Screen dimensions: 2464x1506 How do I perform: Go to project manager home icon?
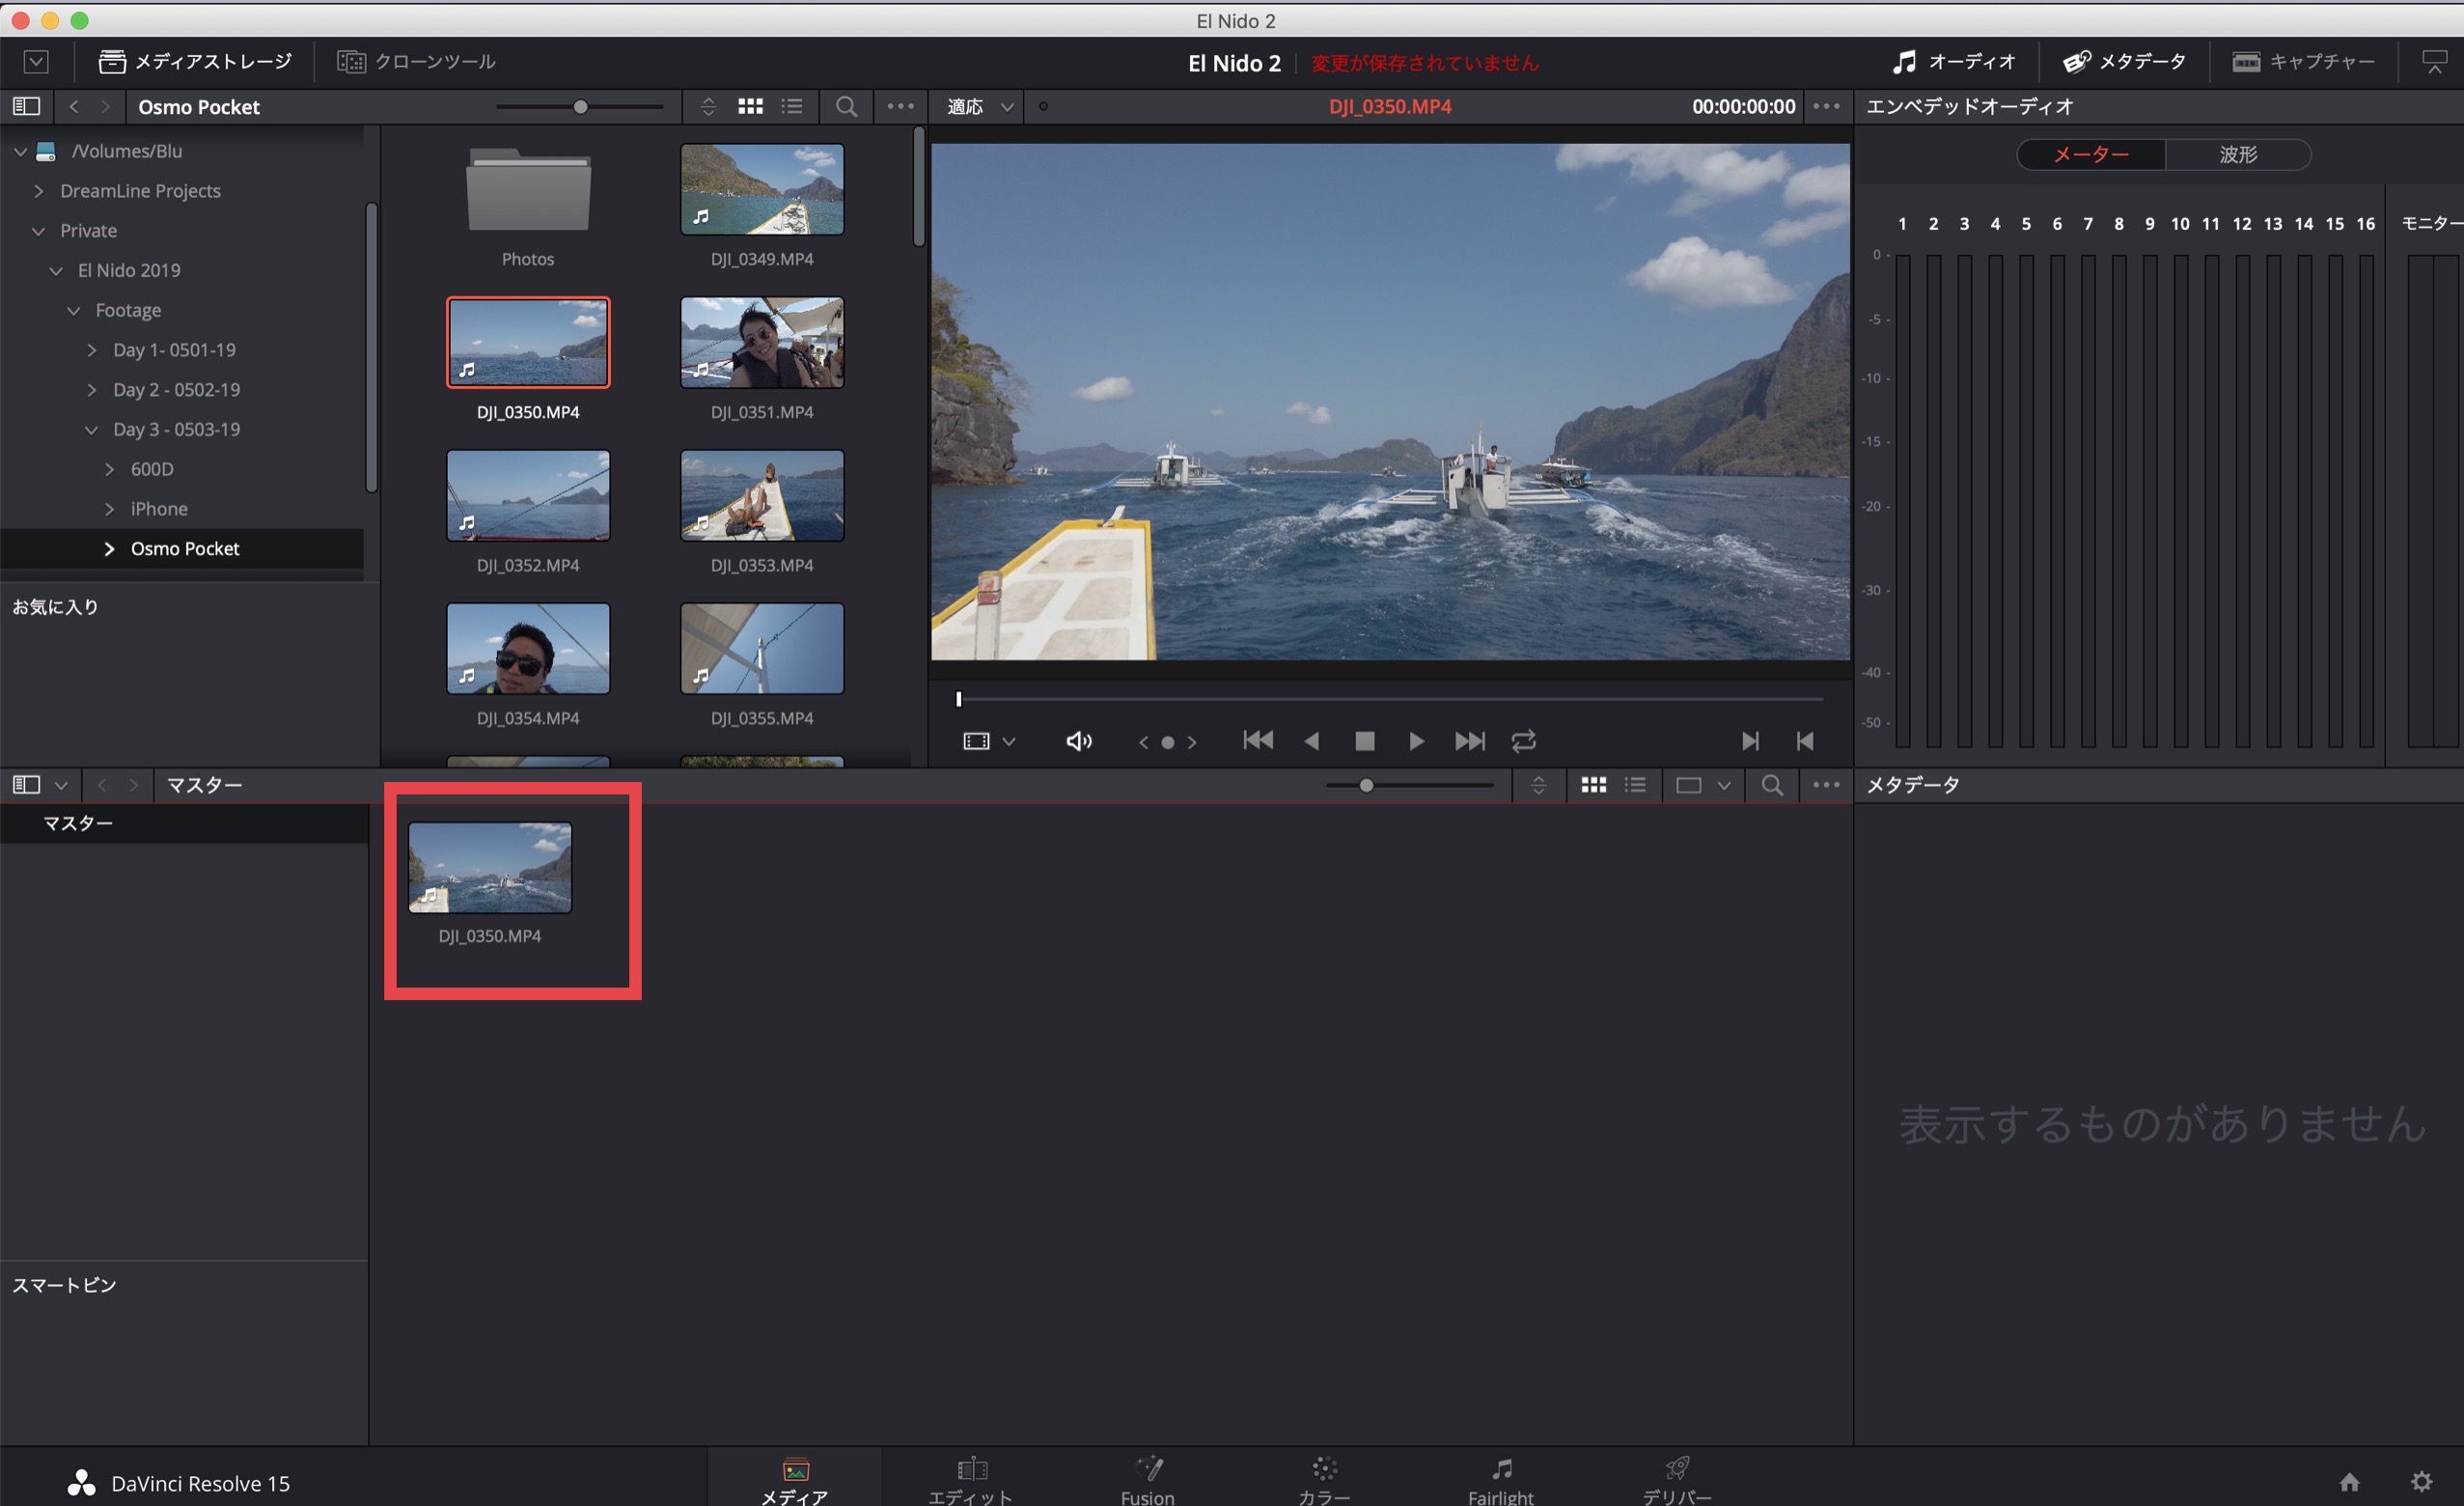pyautogui.click(x=2349, y=1481)
